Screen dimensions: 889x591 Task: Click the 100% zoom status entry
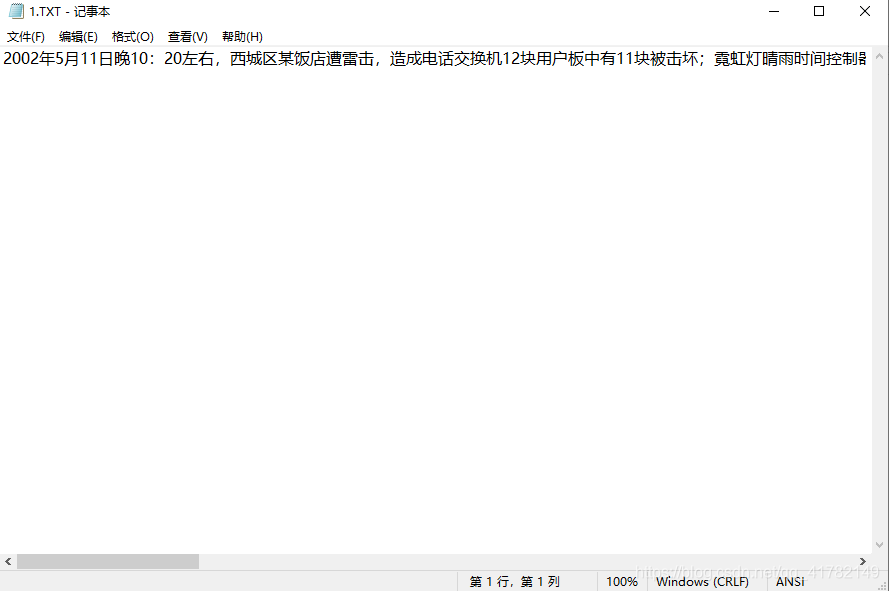tap(622, 582)
